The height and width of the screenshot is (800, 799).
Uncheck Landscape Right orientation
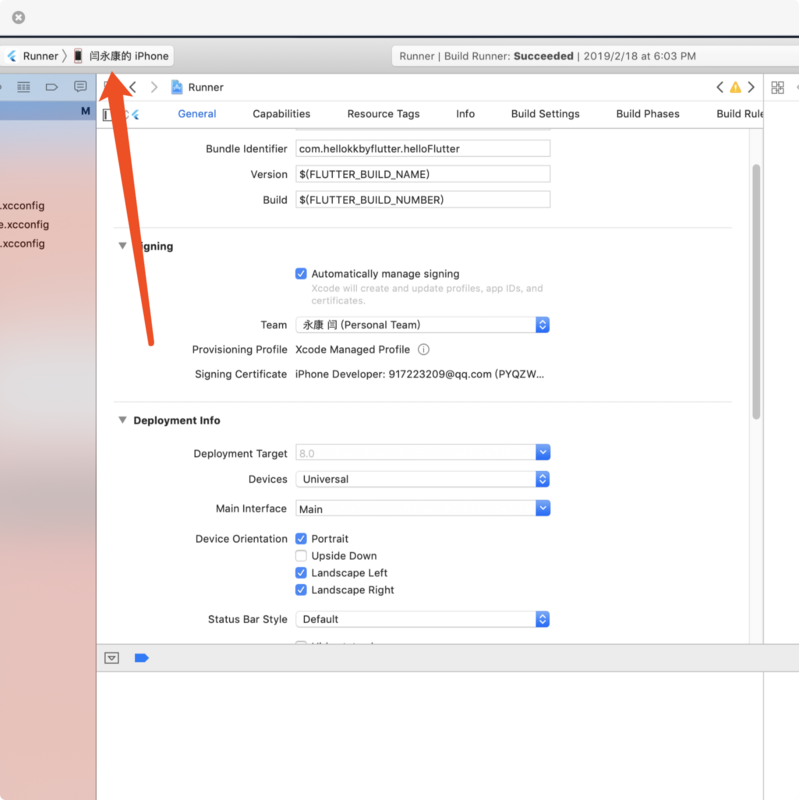tap(301, 590)
